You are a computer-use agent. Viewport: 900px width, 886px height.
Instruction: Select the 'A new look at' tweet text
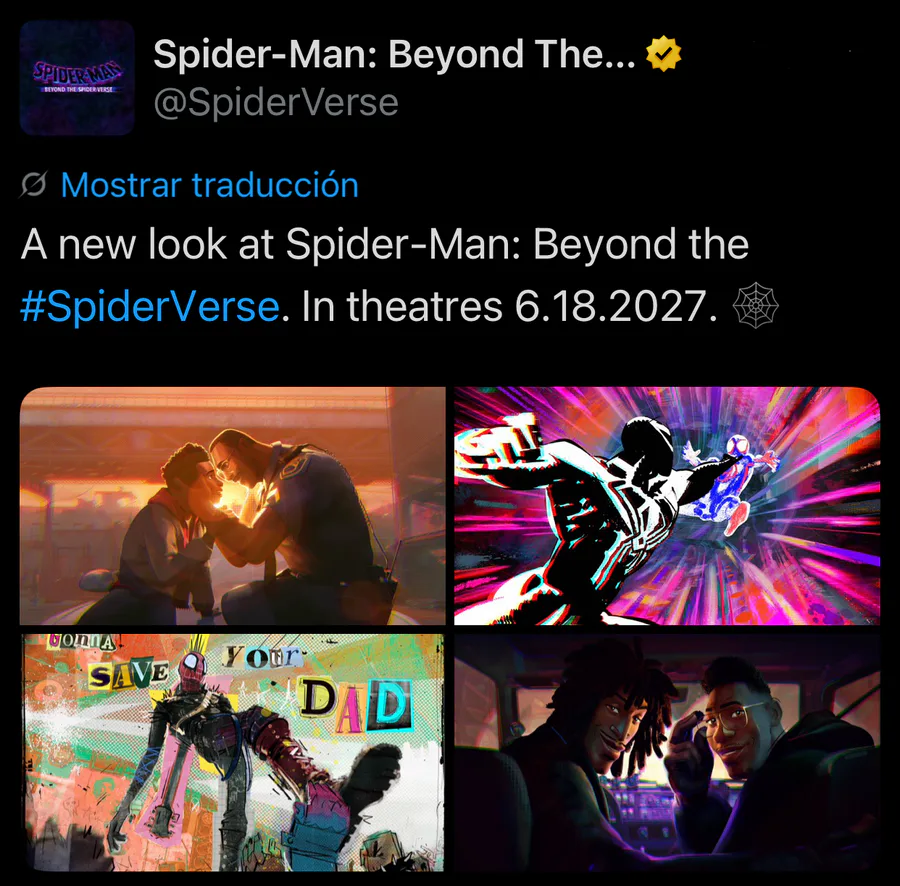(148, 244)
